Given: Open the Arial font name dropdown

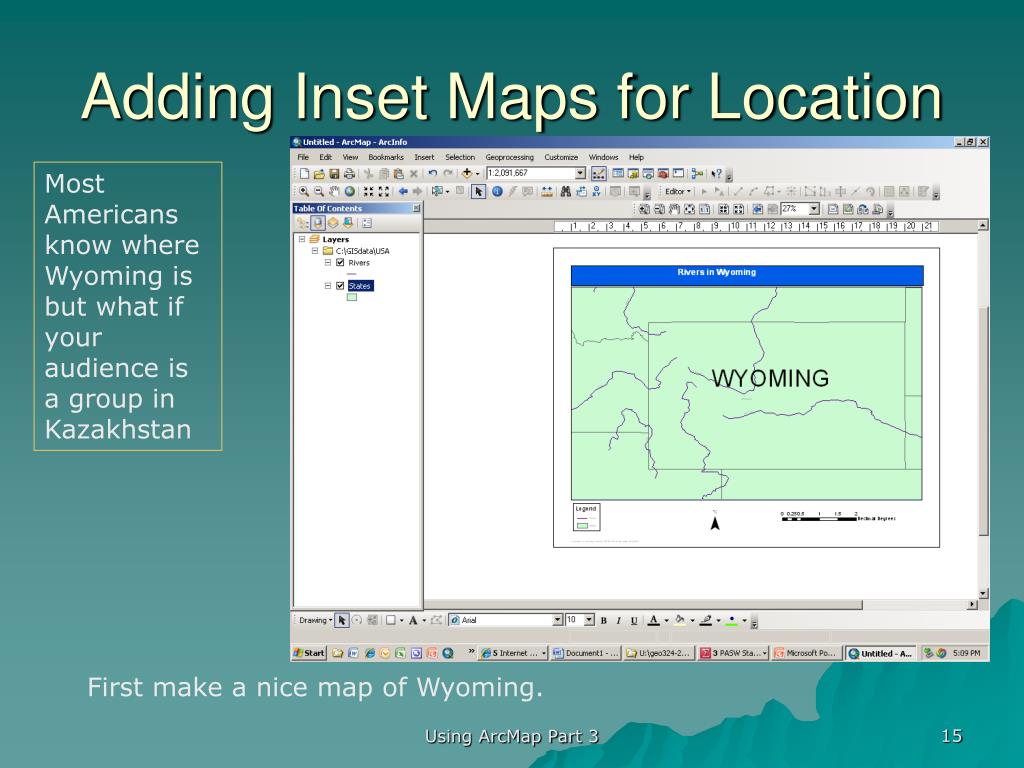Looking at the screenshot, I should tap(558, 620).
